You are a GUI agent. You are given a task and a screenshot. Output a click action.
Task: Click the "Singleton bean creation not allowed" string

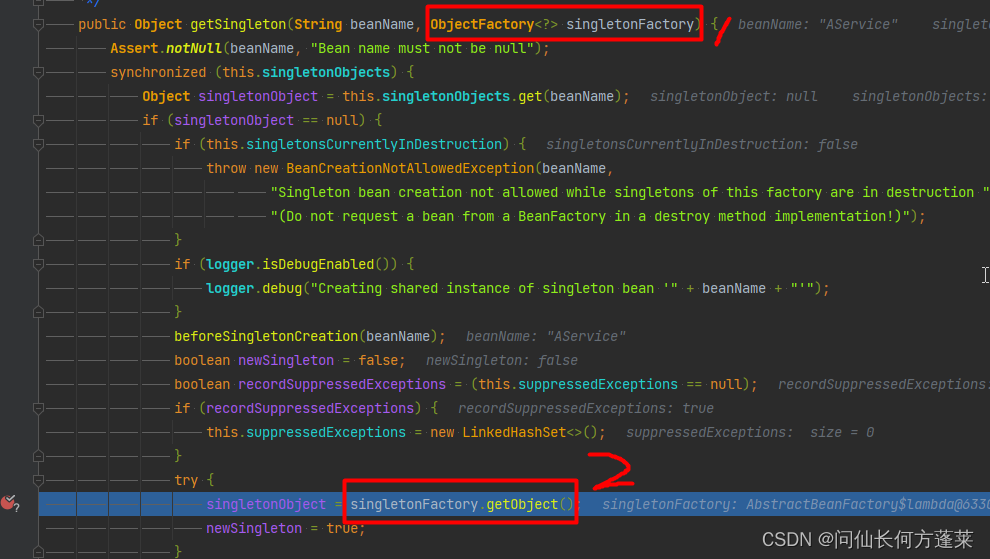tap(630, 193)
